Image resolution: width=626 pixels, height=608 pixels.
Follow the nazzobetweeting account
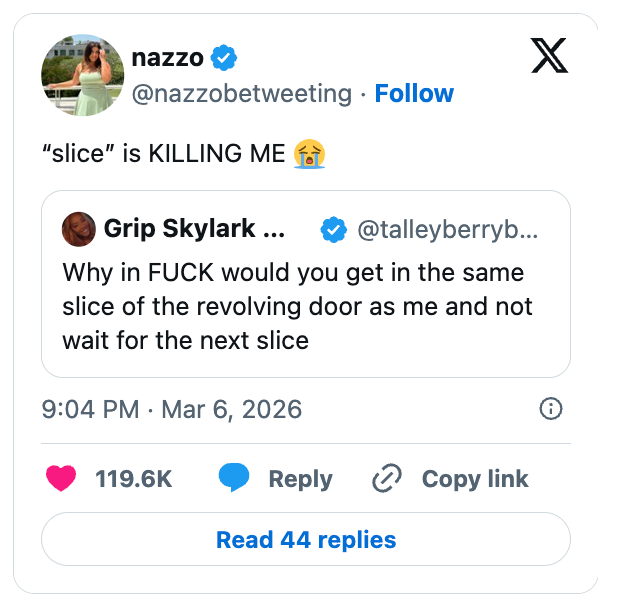[414, 94]
